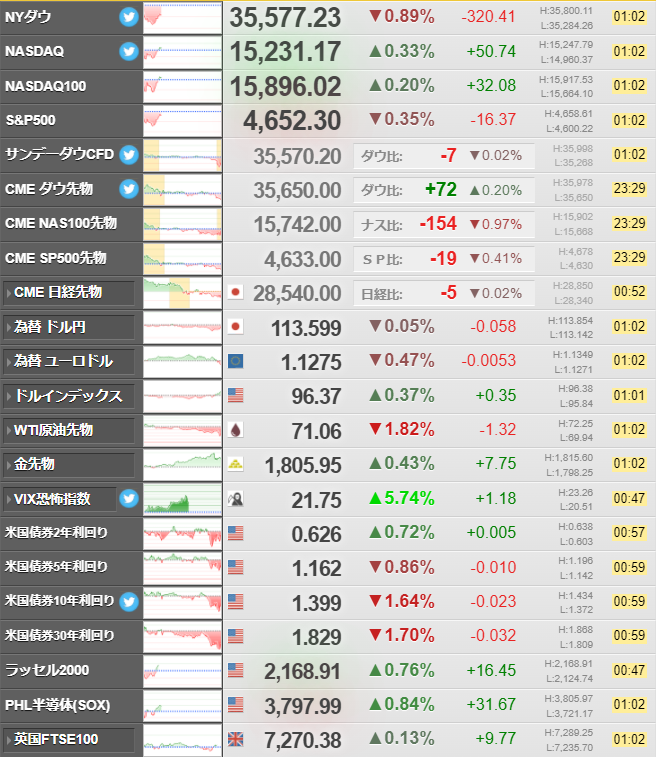Click the US flag in 米国債券5年利回り row
656x757 pixels.
[x=235, y=567]
